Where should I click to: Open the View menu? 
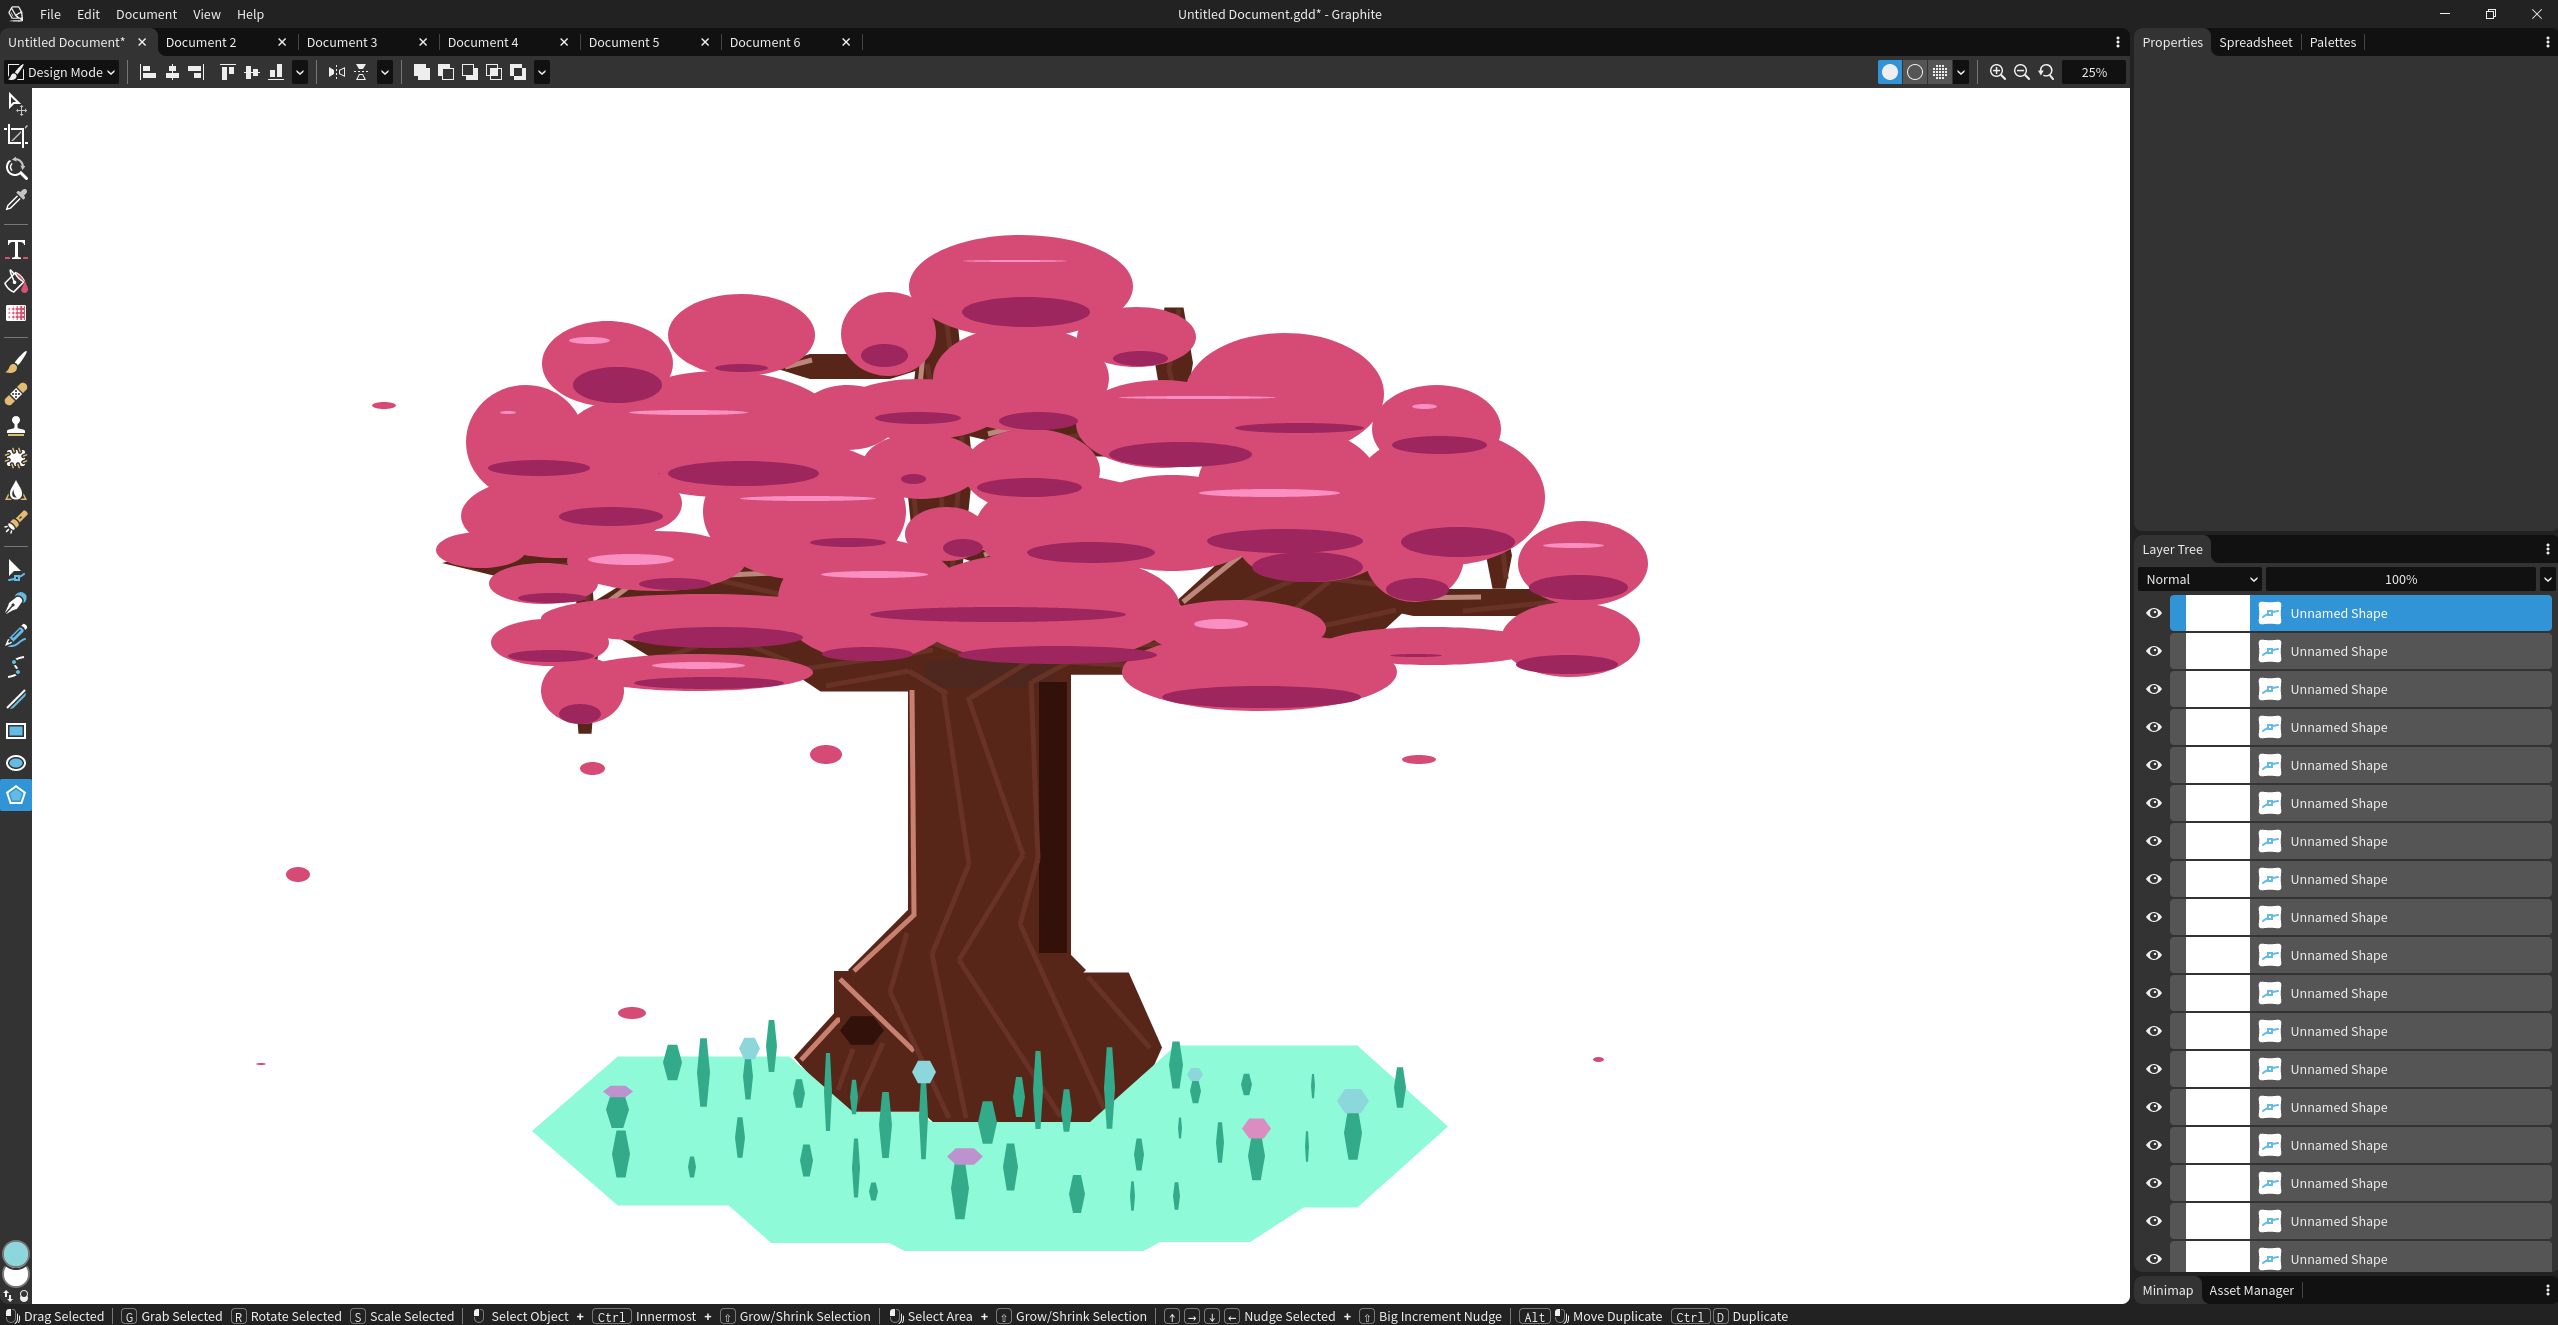coord(207,14)
